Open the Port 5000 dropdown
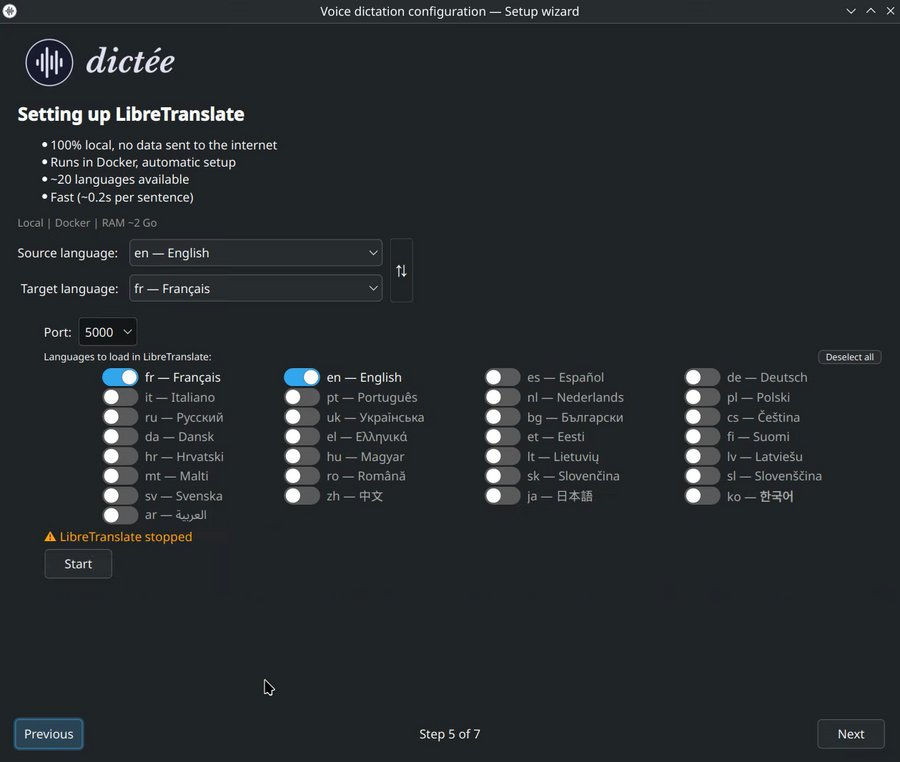Image resolution: width=900 pixels, height=762 pixels. (108, 332)
